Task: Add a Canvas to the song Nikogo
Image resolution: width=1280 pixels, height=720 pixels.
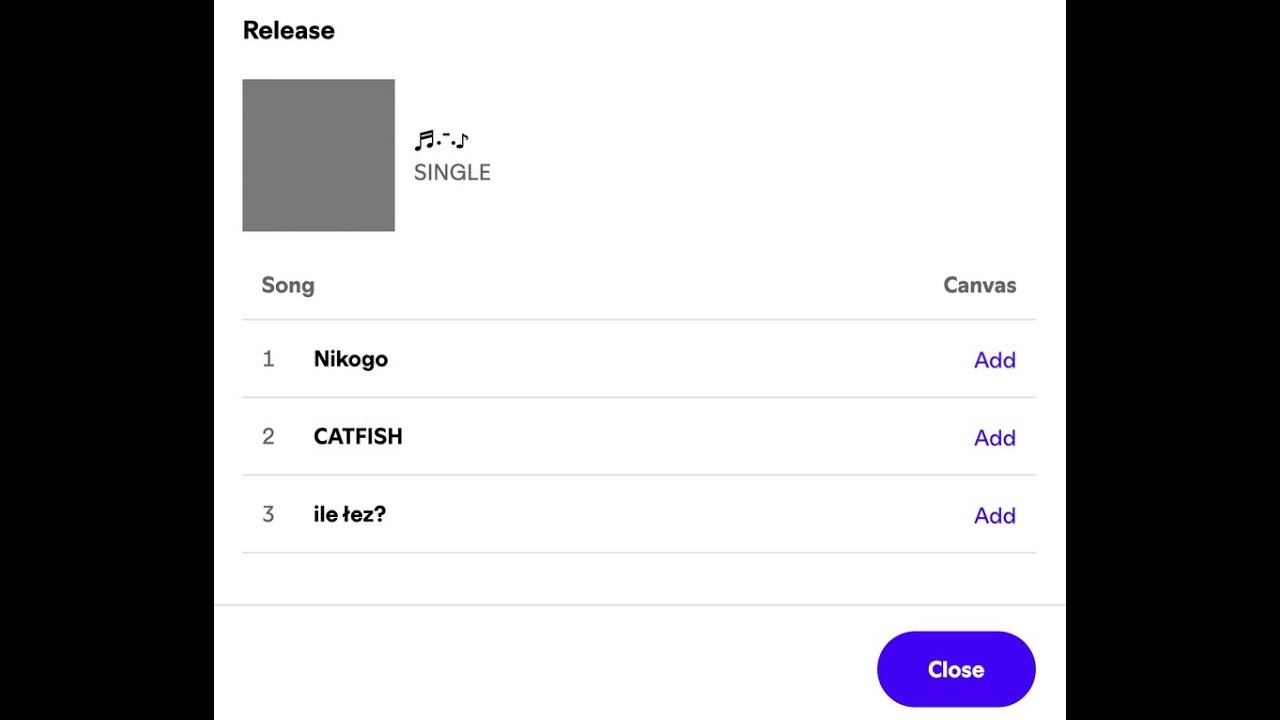Action: (x=994, y=360)
